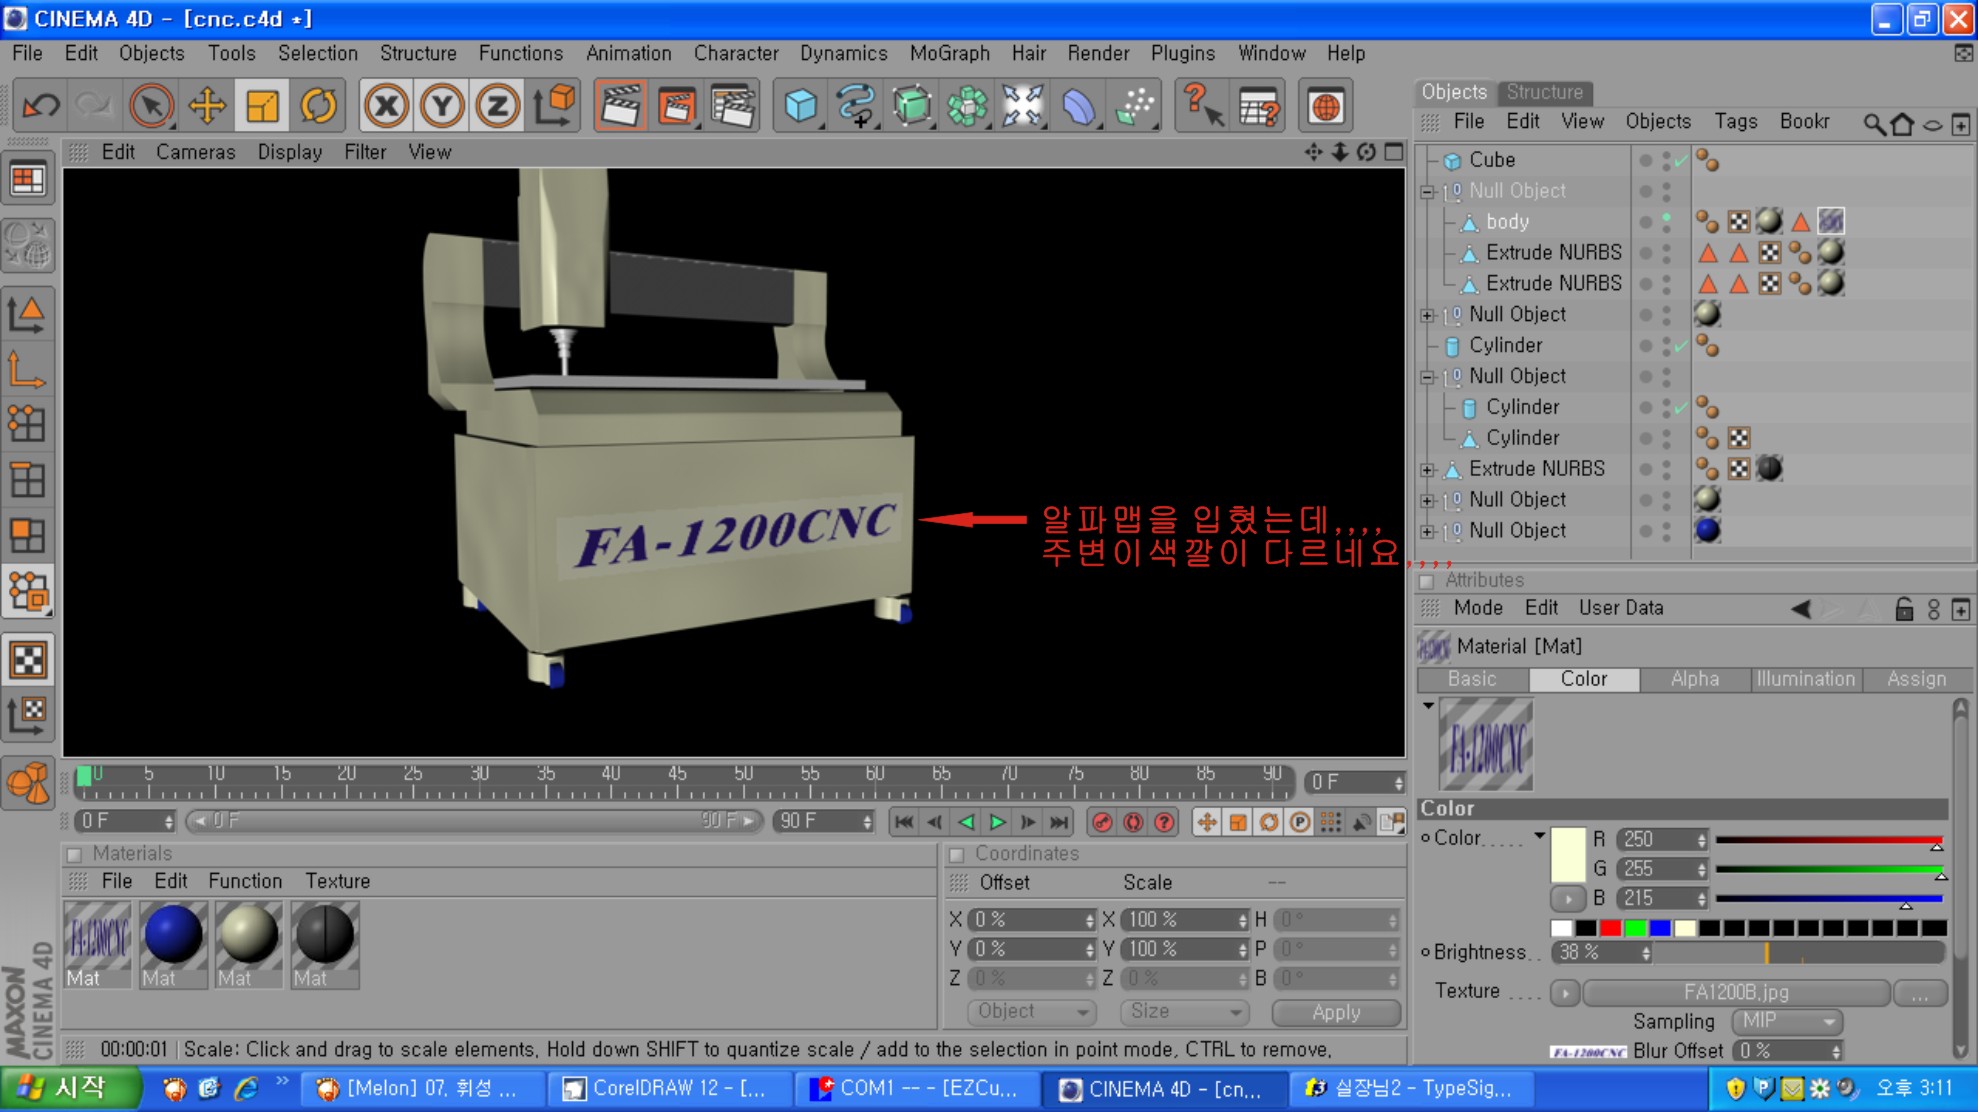The image size is (1978, 1112).
Task: Open Render Settings icon
Action: pyautogui.click(x=732, y=106)
